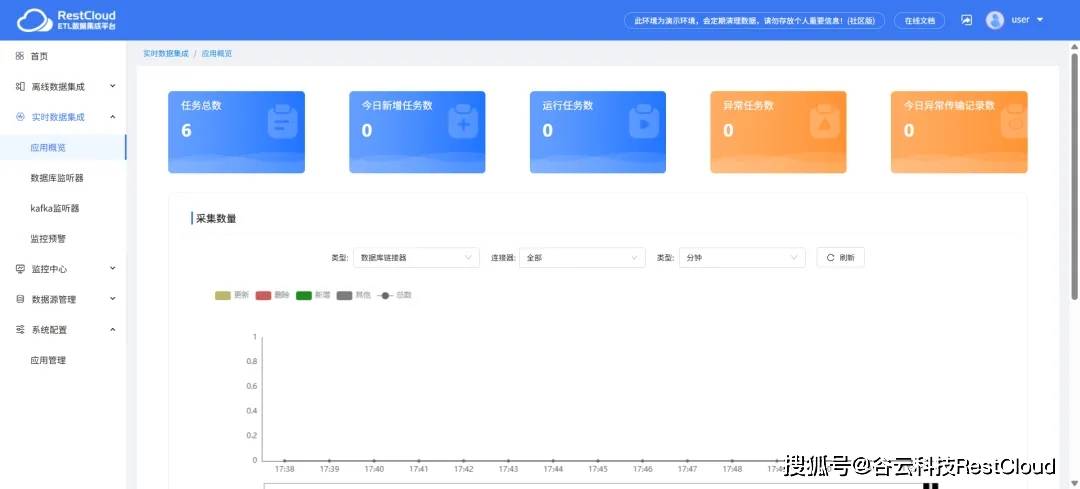Click the 数据源管理 database icon
The width and height of the screenshot is (1080, 489).
point(20,300)
